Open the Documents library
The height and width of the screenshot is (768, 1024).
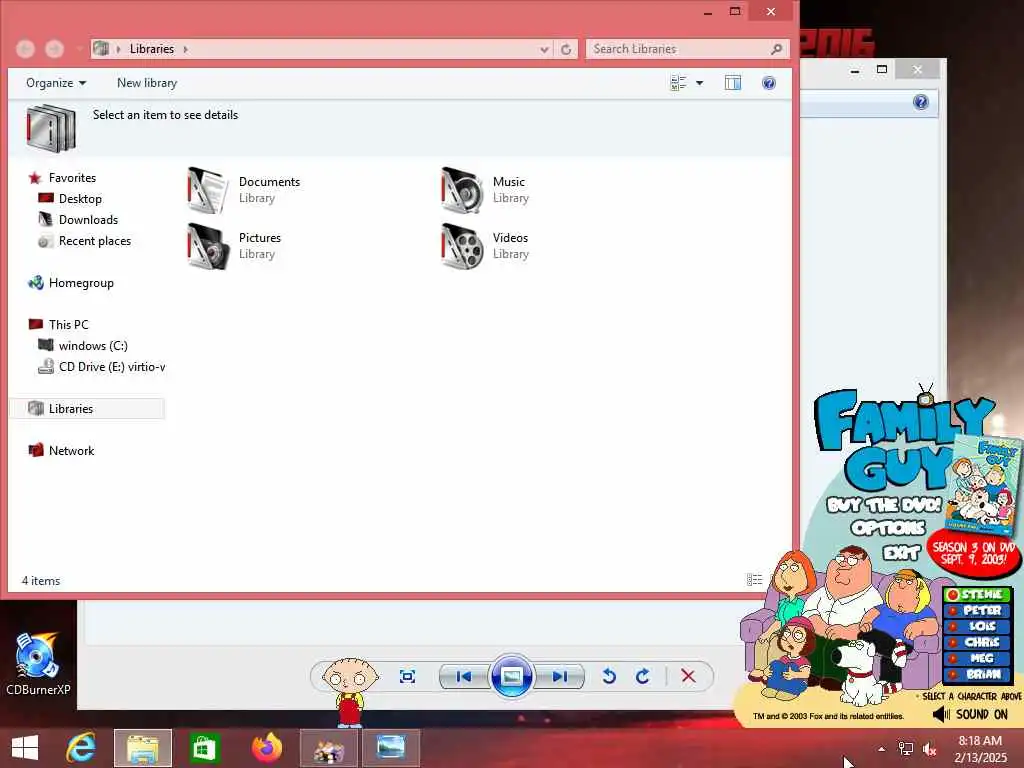pyautogui.click(x=244, y=190)
